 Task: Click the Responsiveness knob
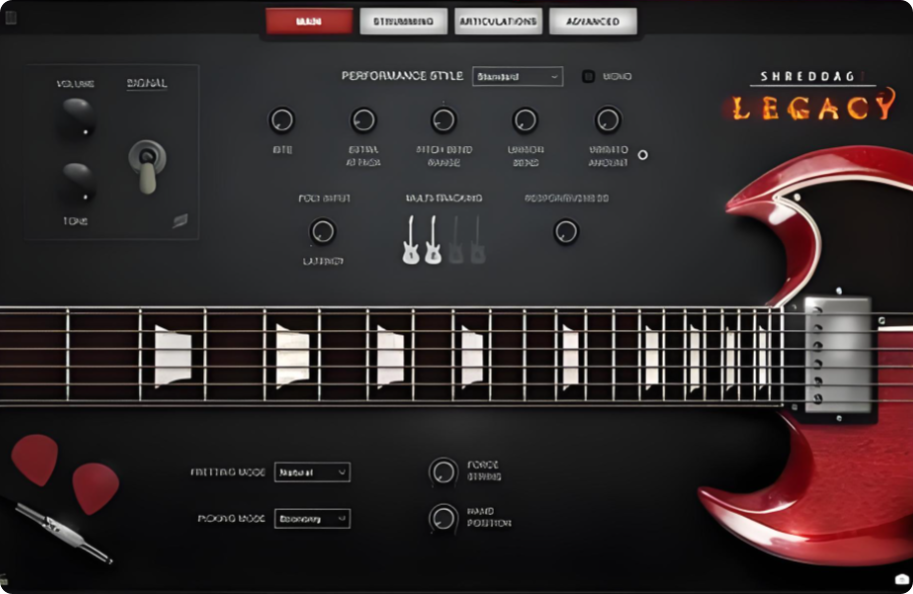click(x=566, y=232)
